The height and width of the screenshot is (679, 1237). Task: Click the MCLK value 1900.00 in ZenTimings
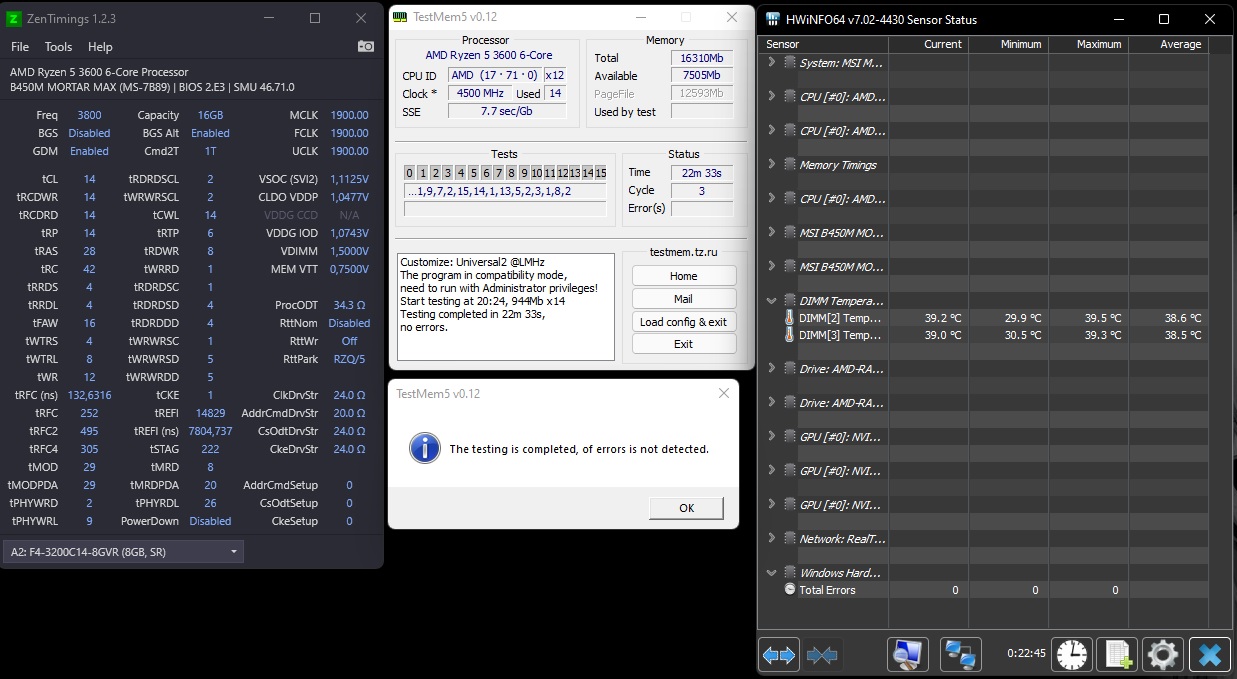[350, 115]
